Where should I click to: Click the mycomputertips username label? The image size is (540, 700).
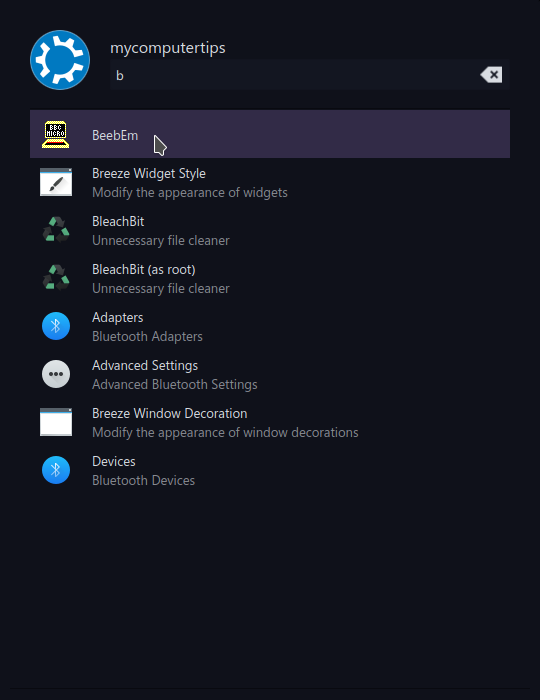click(x=168, y=48)
